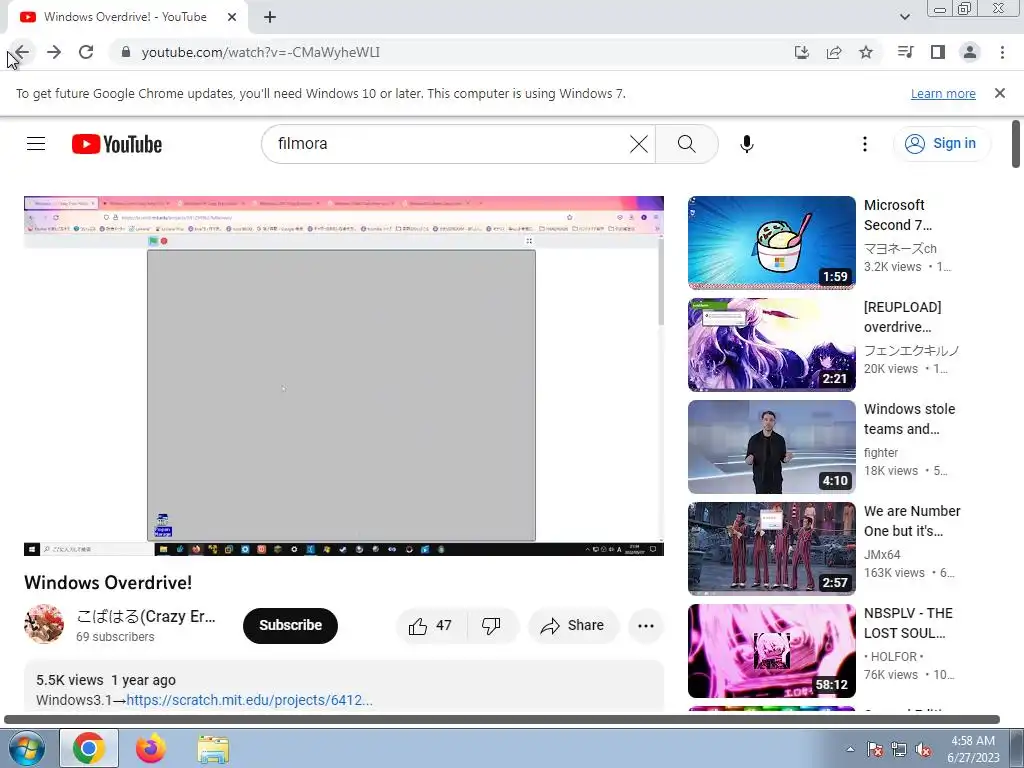
Task: Open こばはる channel avatar
Action: click(44, 624)
